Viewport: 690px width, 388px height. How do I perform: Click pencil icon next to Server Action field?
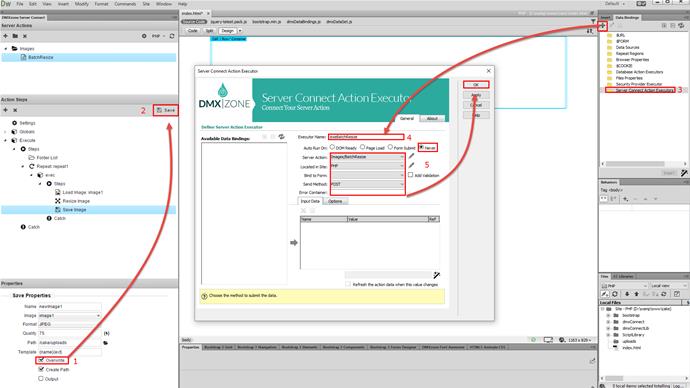tap(411, 156)
